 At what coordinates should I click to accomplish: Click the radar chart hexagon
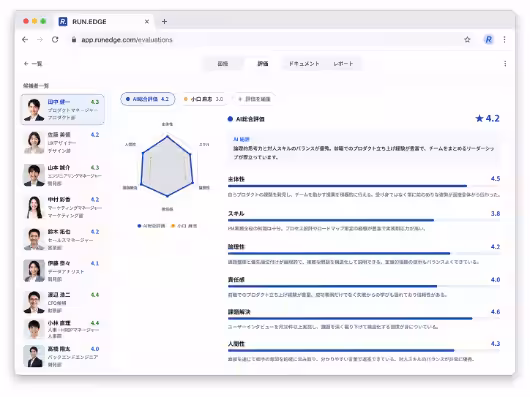tap(167, 166)
